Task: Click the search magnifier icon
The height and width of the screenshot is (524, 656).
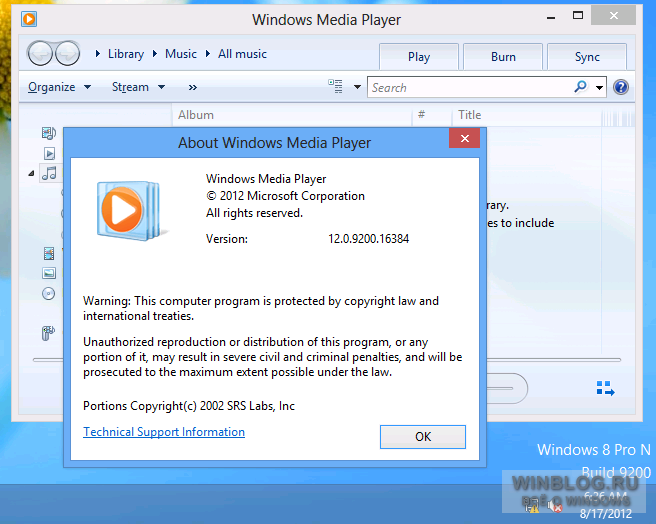Action: tap(580, 87)
